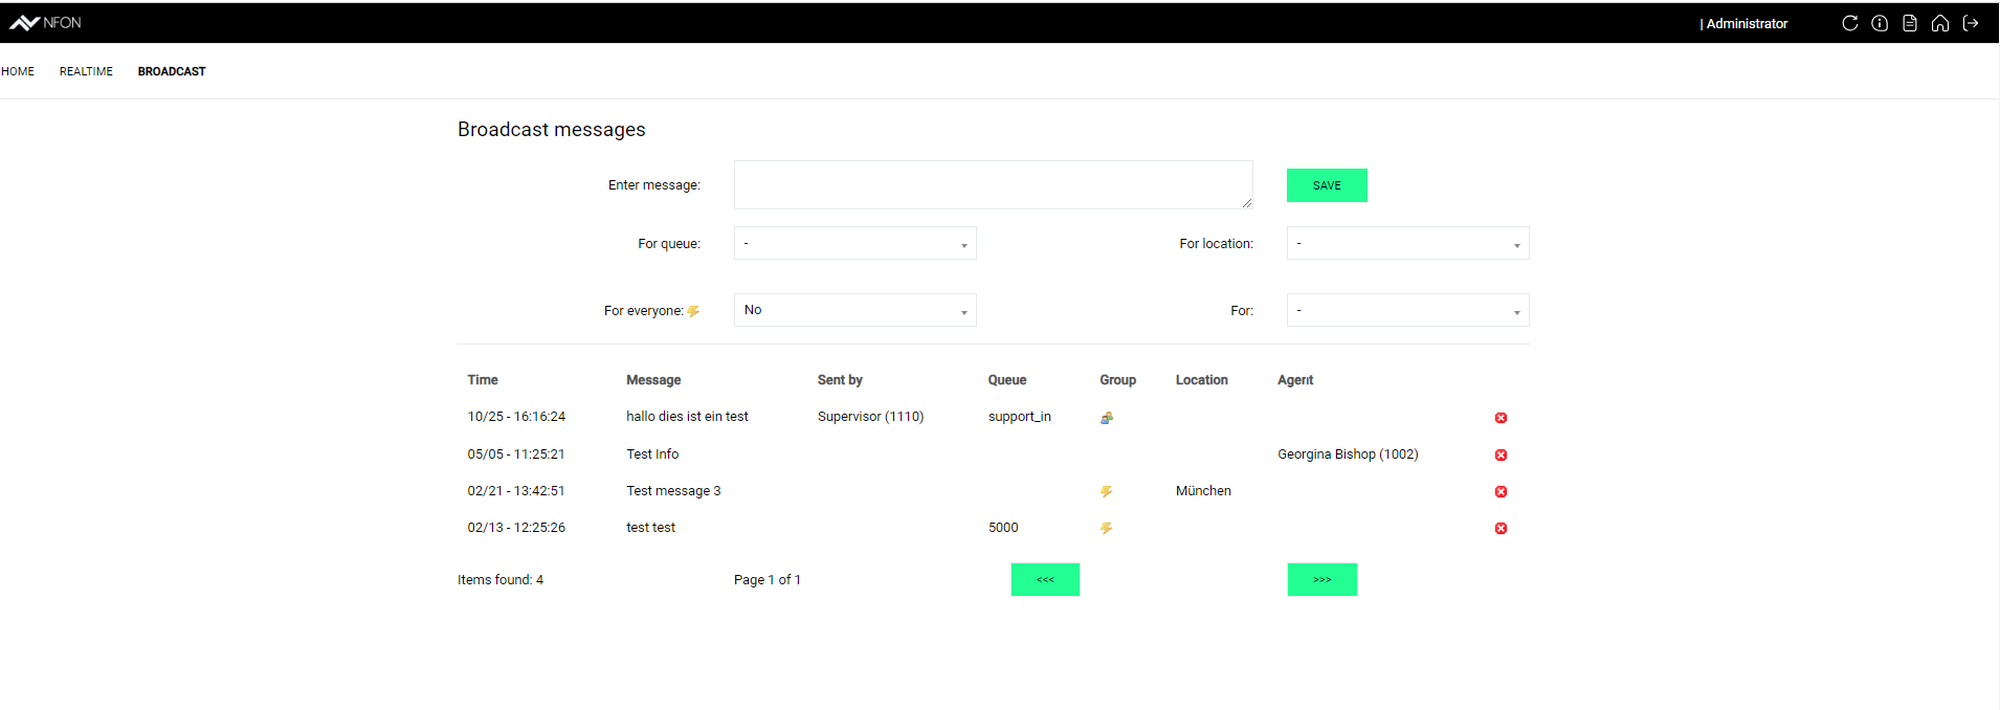Image resolution: width=2000 pixels, height=710 pixels.
Task: Click the group users icon for support_in
Action: 1106,418
